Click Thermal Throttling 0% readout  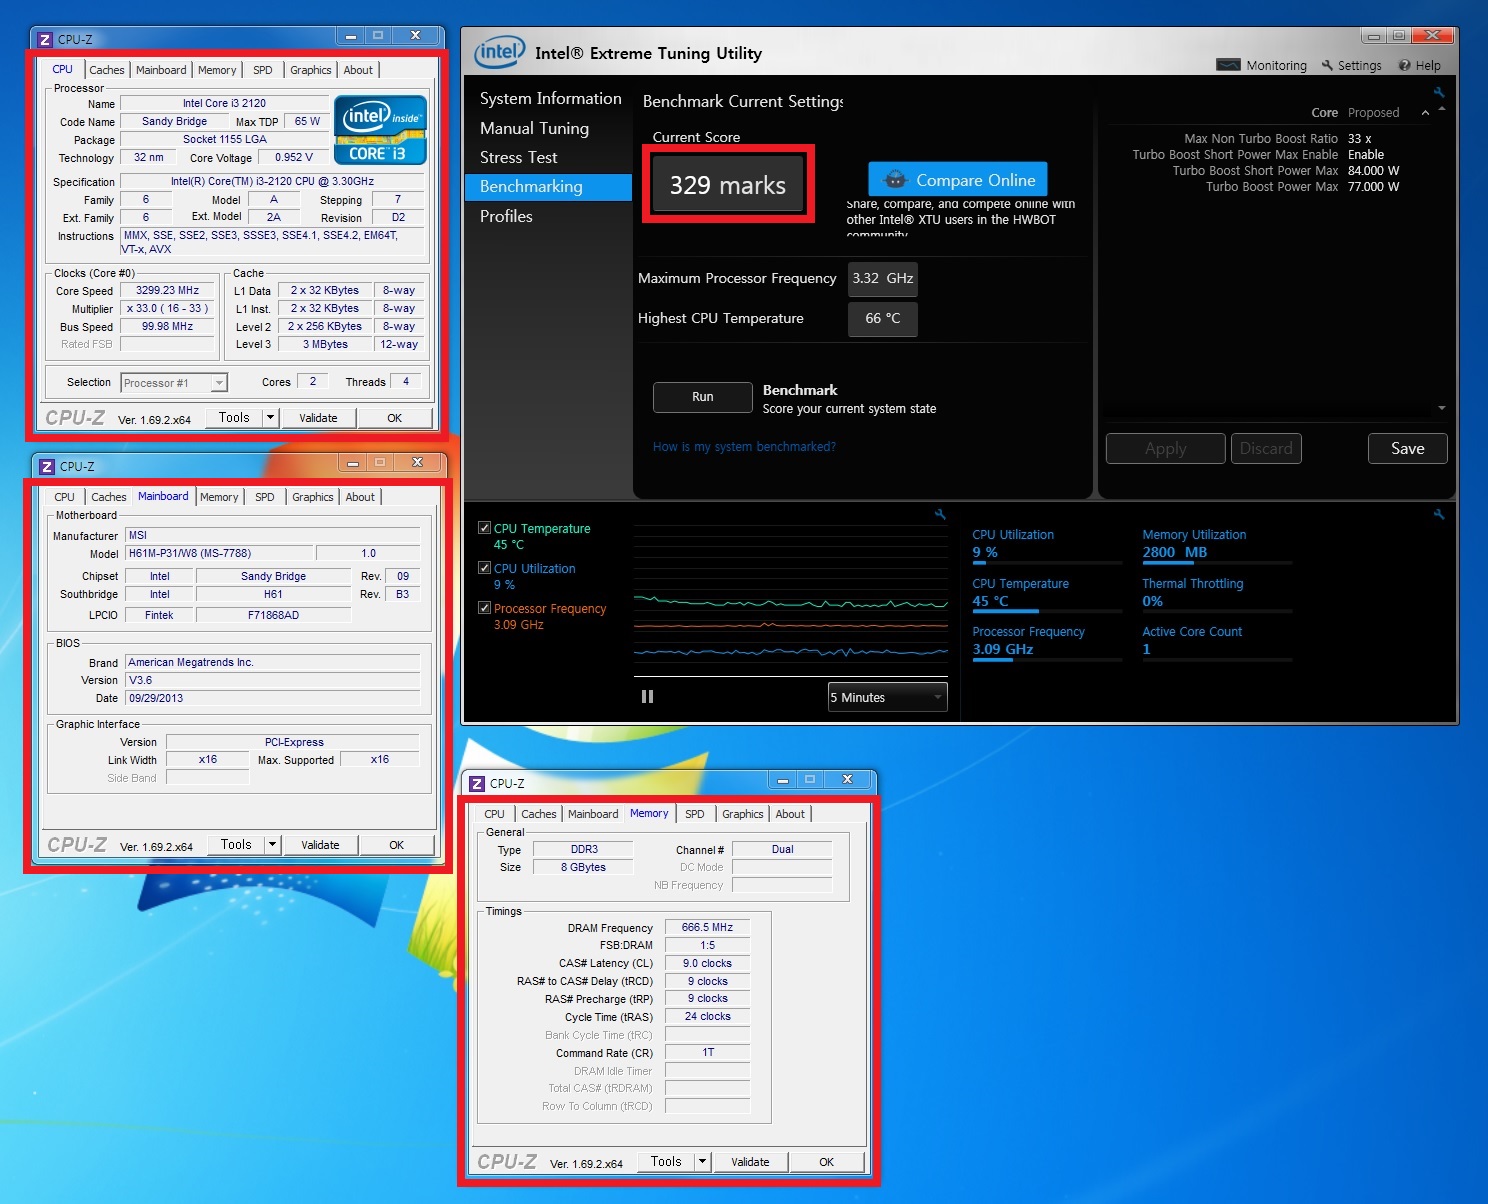pos(1152,601)
